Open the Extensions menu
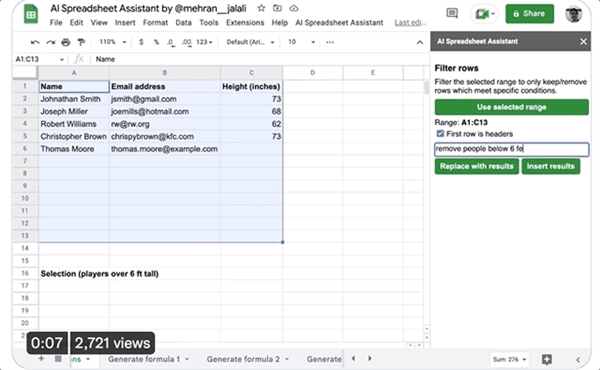 (245, 23)
